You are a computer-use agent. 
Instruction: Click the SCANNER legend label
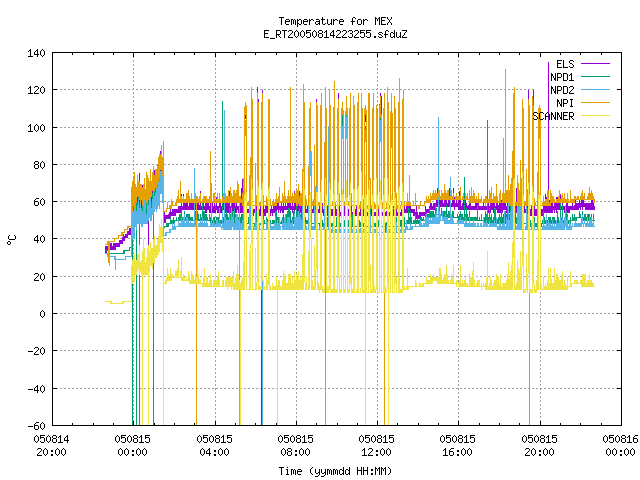(553, 116)
